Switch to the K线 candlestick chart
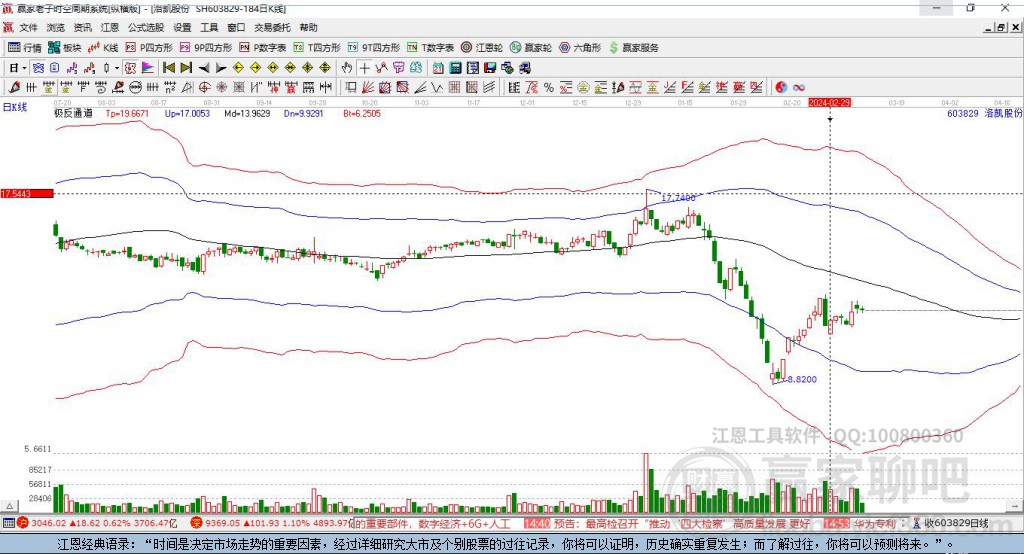The height and width of the screenshot is (554, 1024). 103,48
